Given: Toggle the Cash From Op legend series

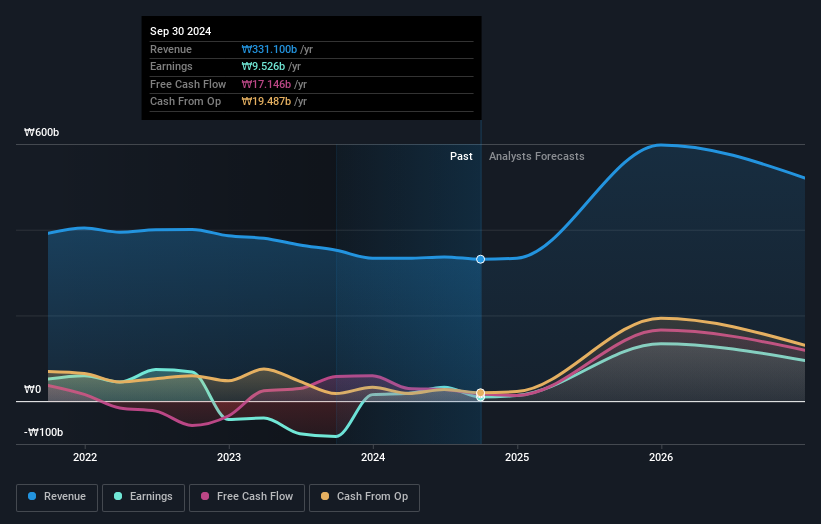Looking at the screenshot, I should pyautogui.click(x=364, y=497).
